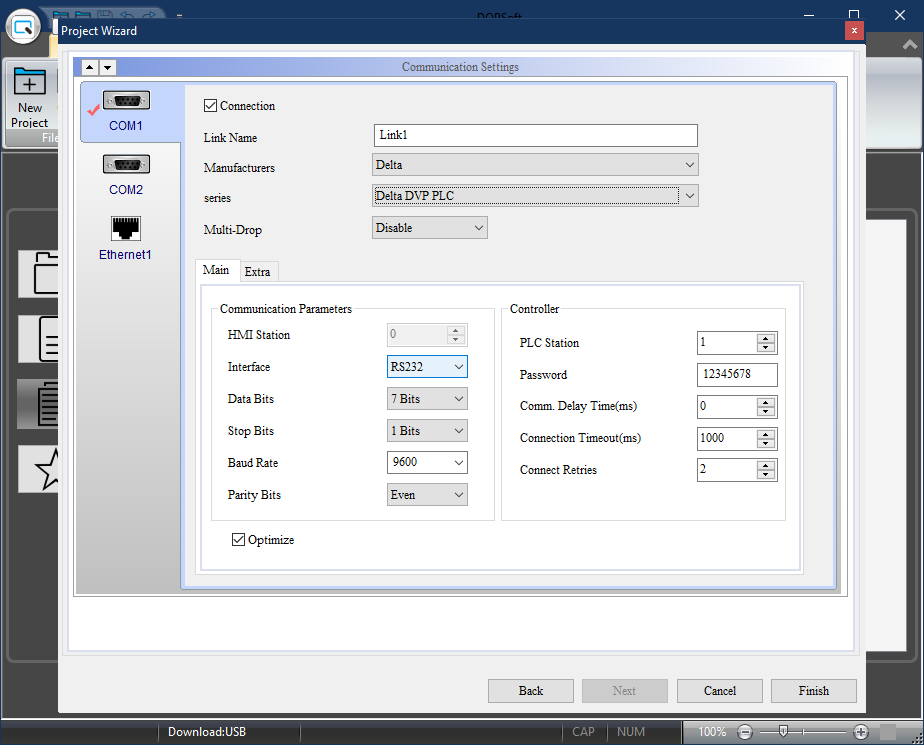The image size is (924, 745).
Task: Toggle the Connection checkbox
Action: pos(210,106)
